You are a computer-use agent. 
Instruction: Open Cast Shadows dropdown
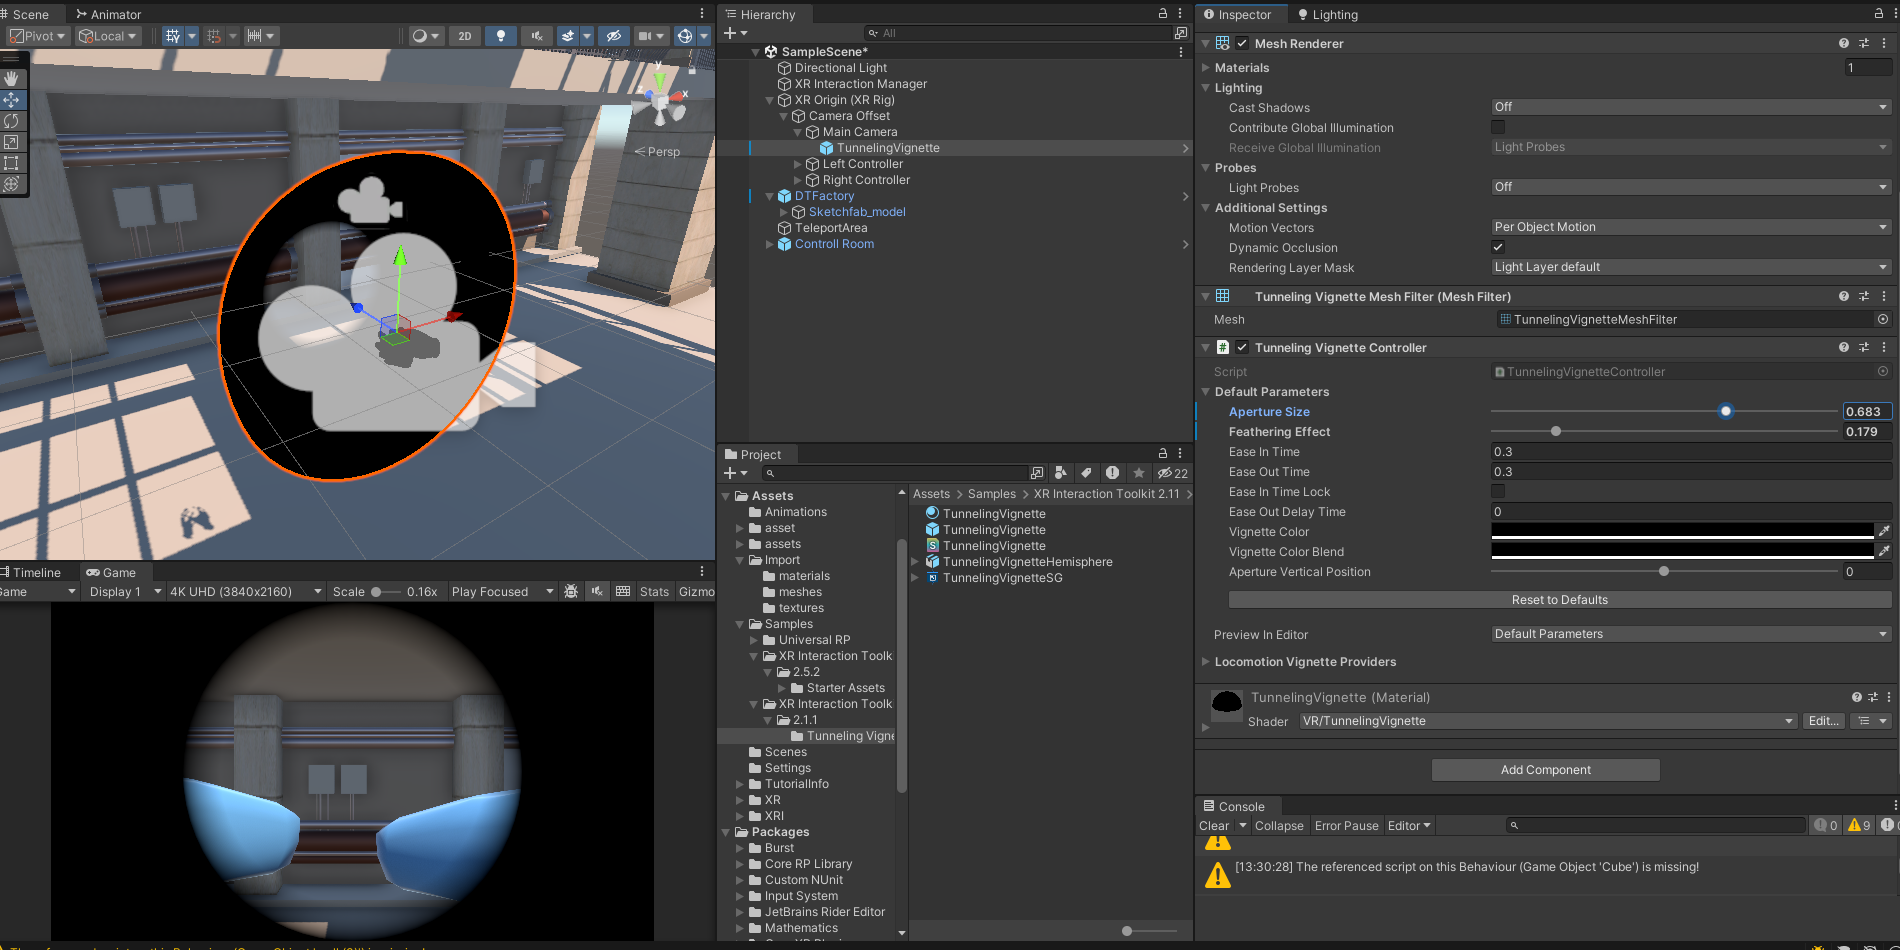click(1690, 107)
